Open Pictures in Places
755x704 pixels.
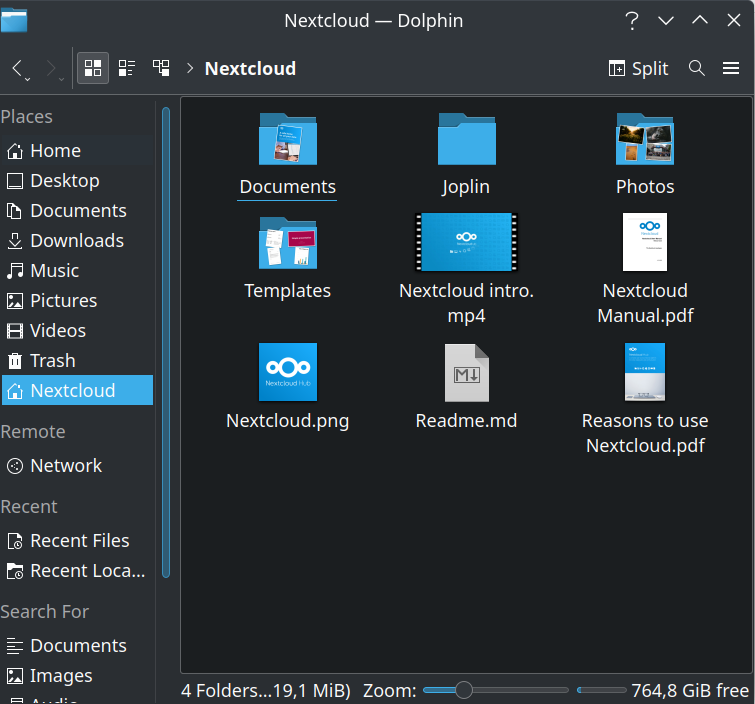coord(77,300)
